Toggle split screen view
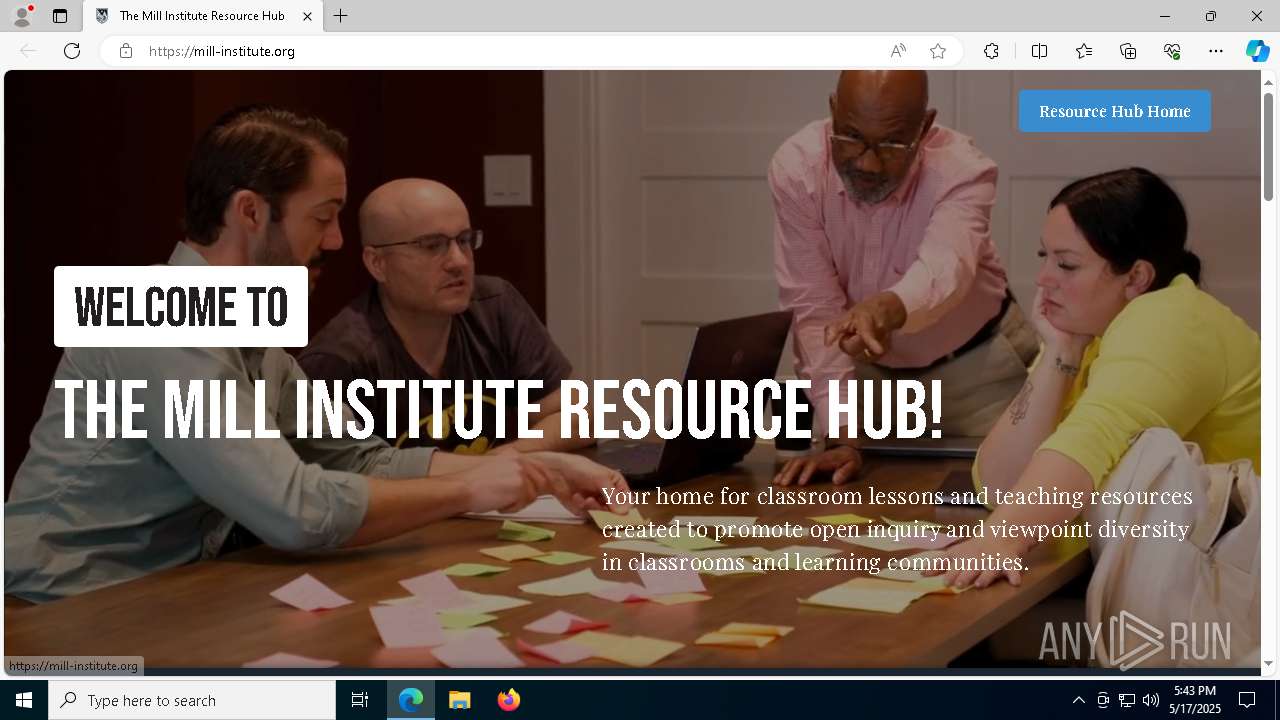This screenshot has height=720, width=1280. [x=1040, y=51]
